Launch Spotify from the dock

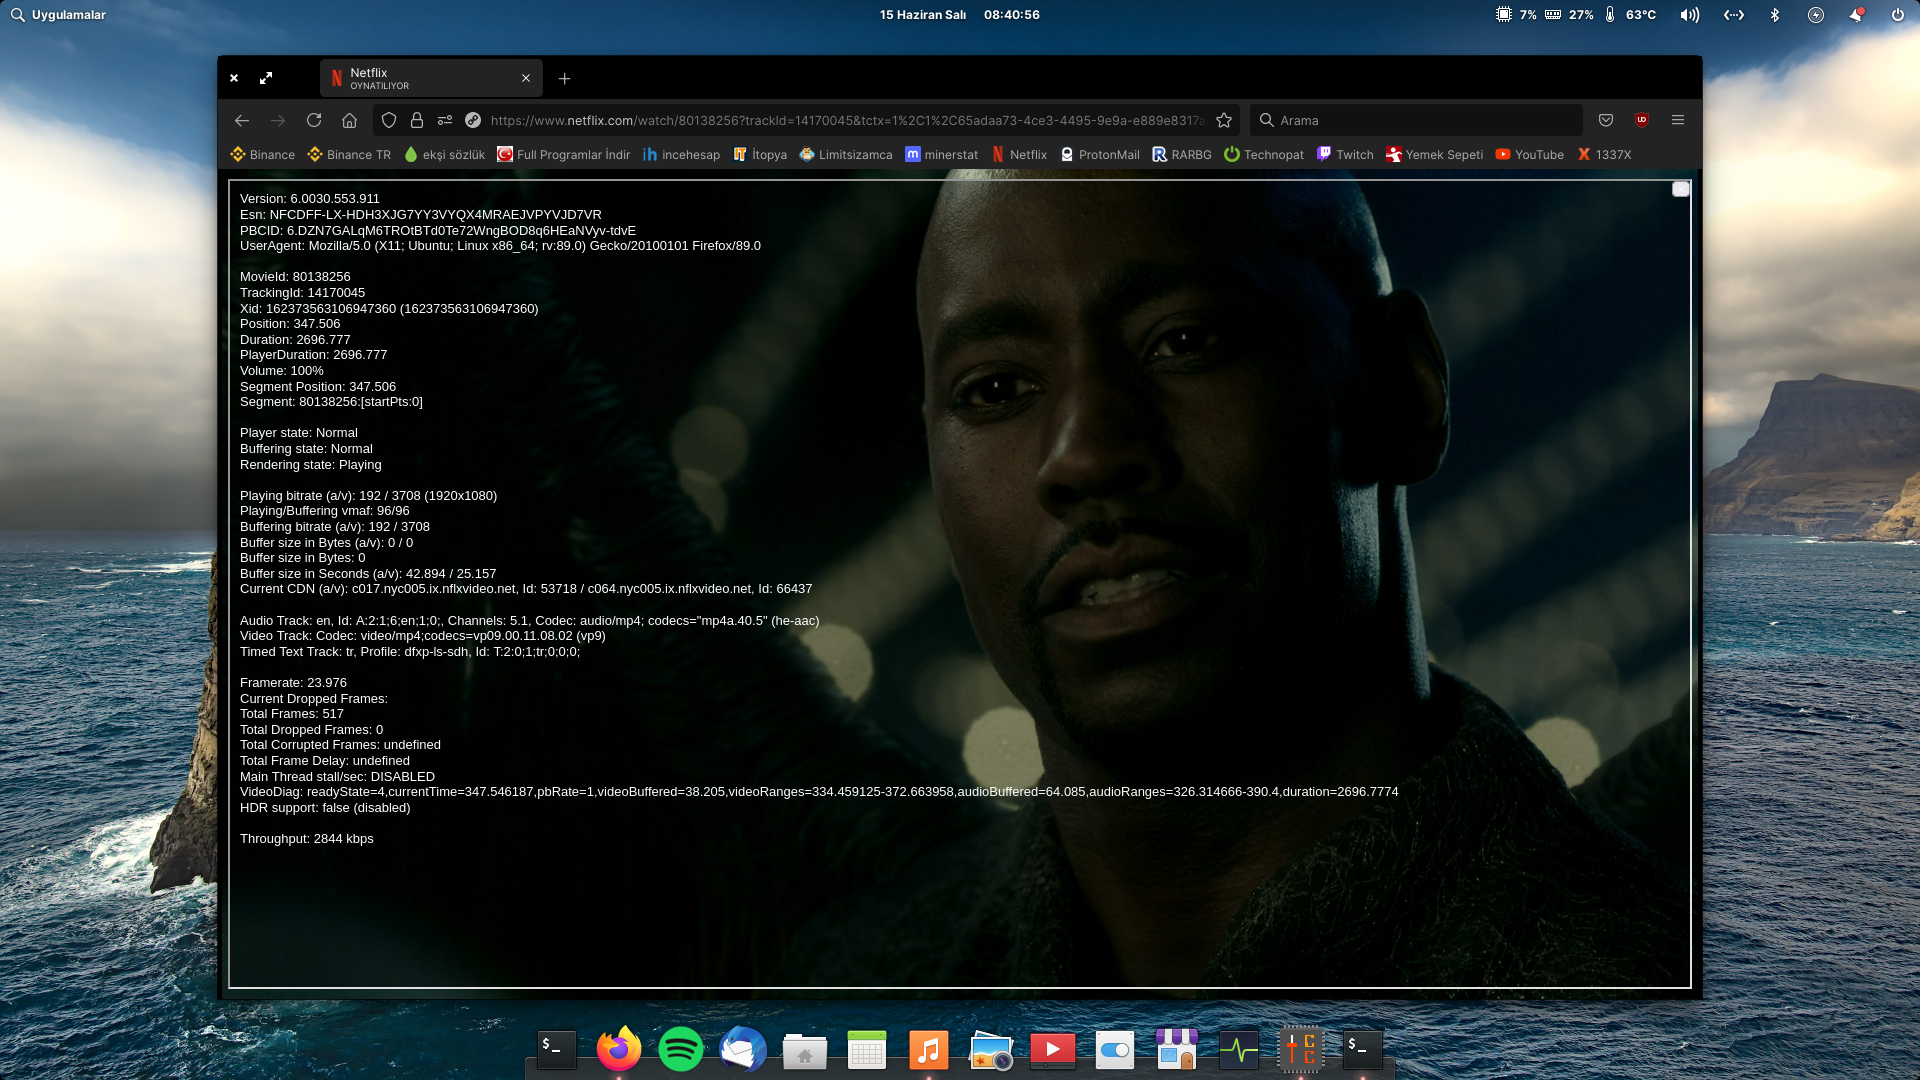[681, 1049]
